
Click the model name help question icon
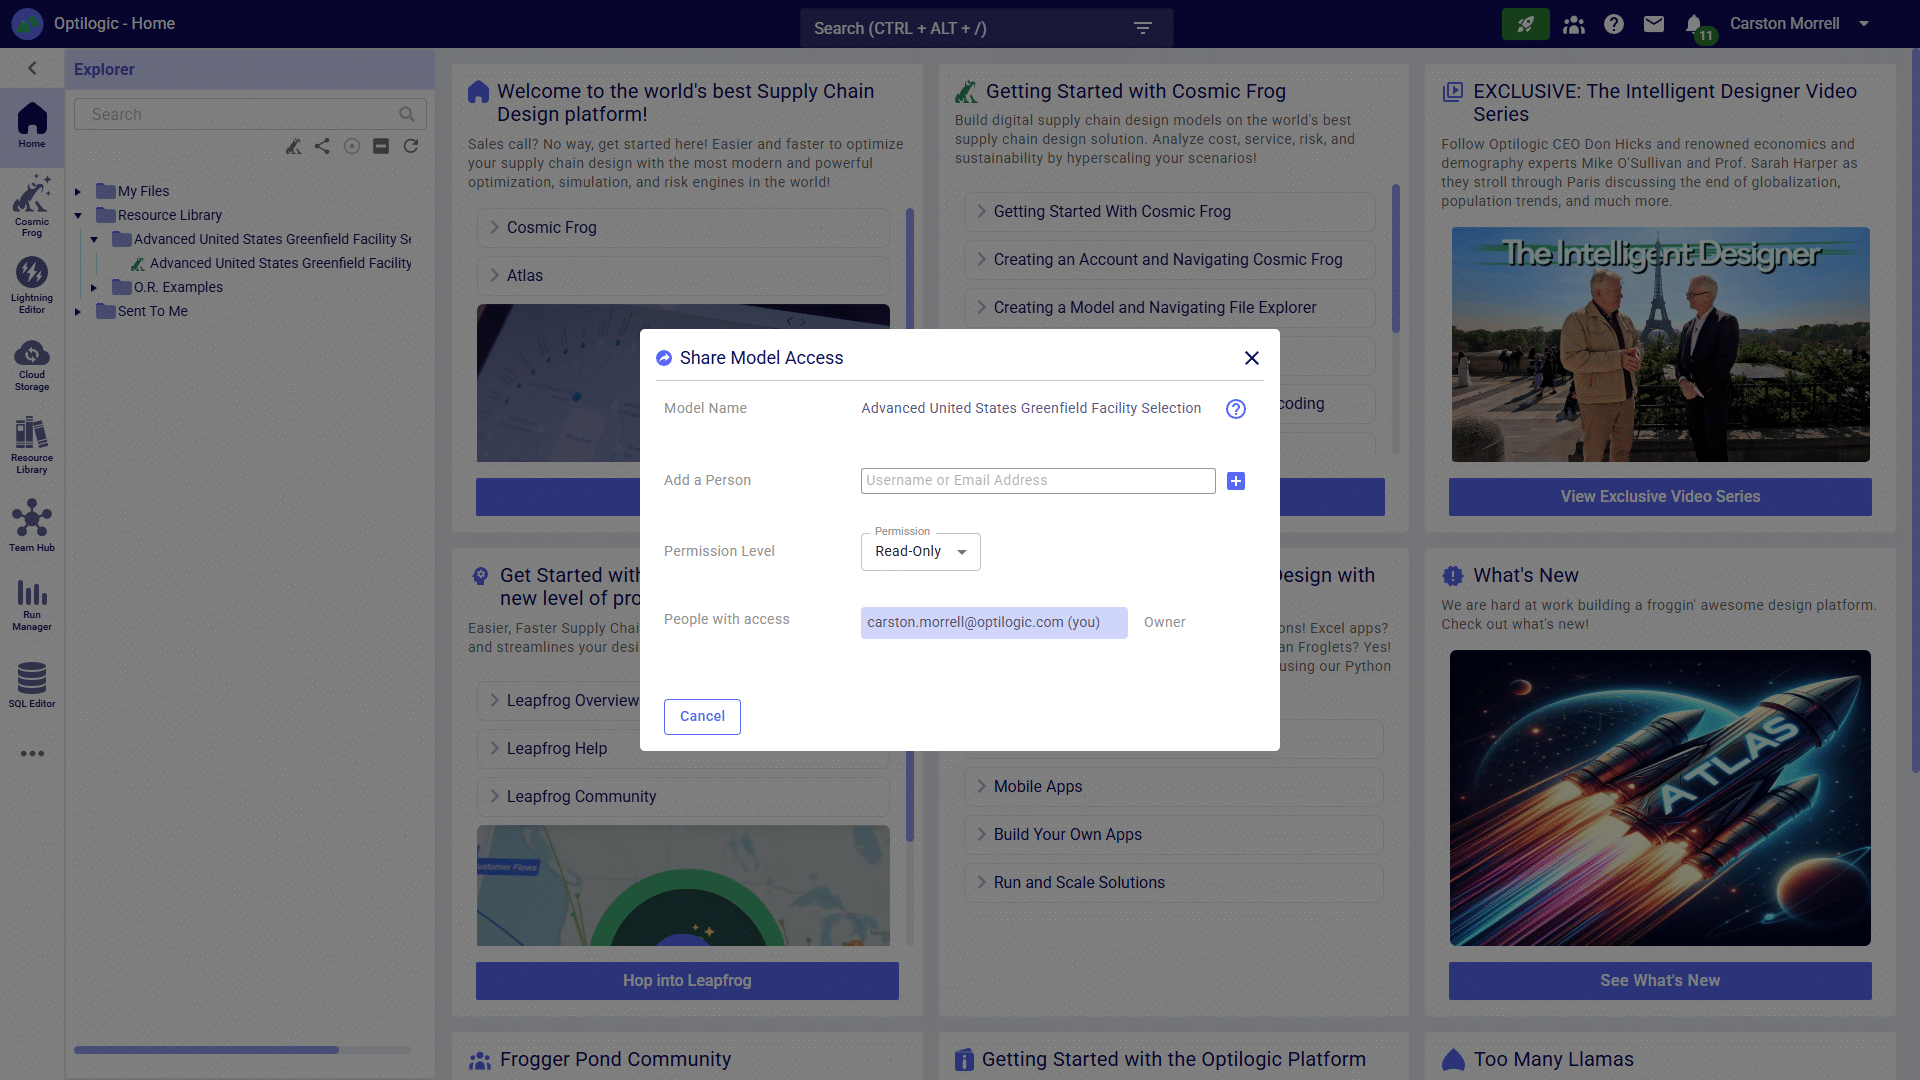[x=1236, y=409]
